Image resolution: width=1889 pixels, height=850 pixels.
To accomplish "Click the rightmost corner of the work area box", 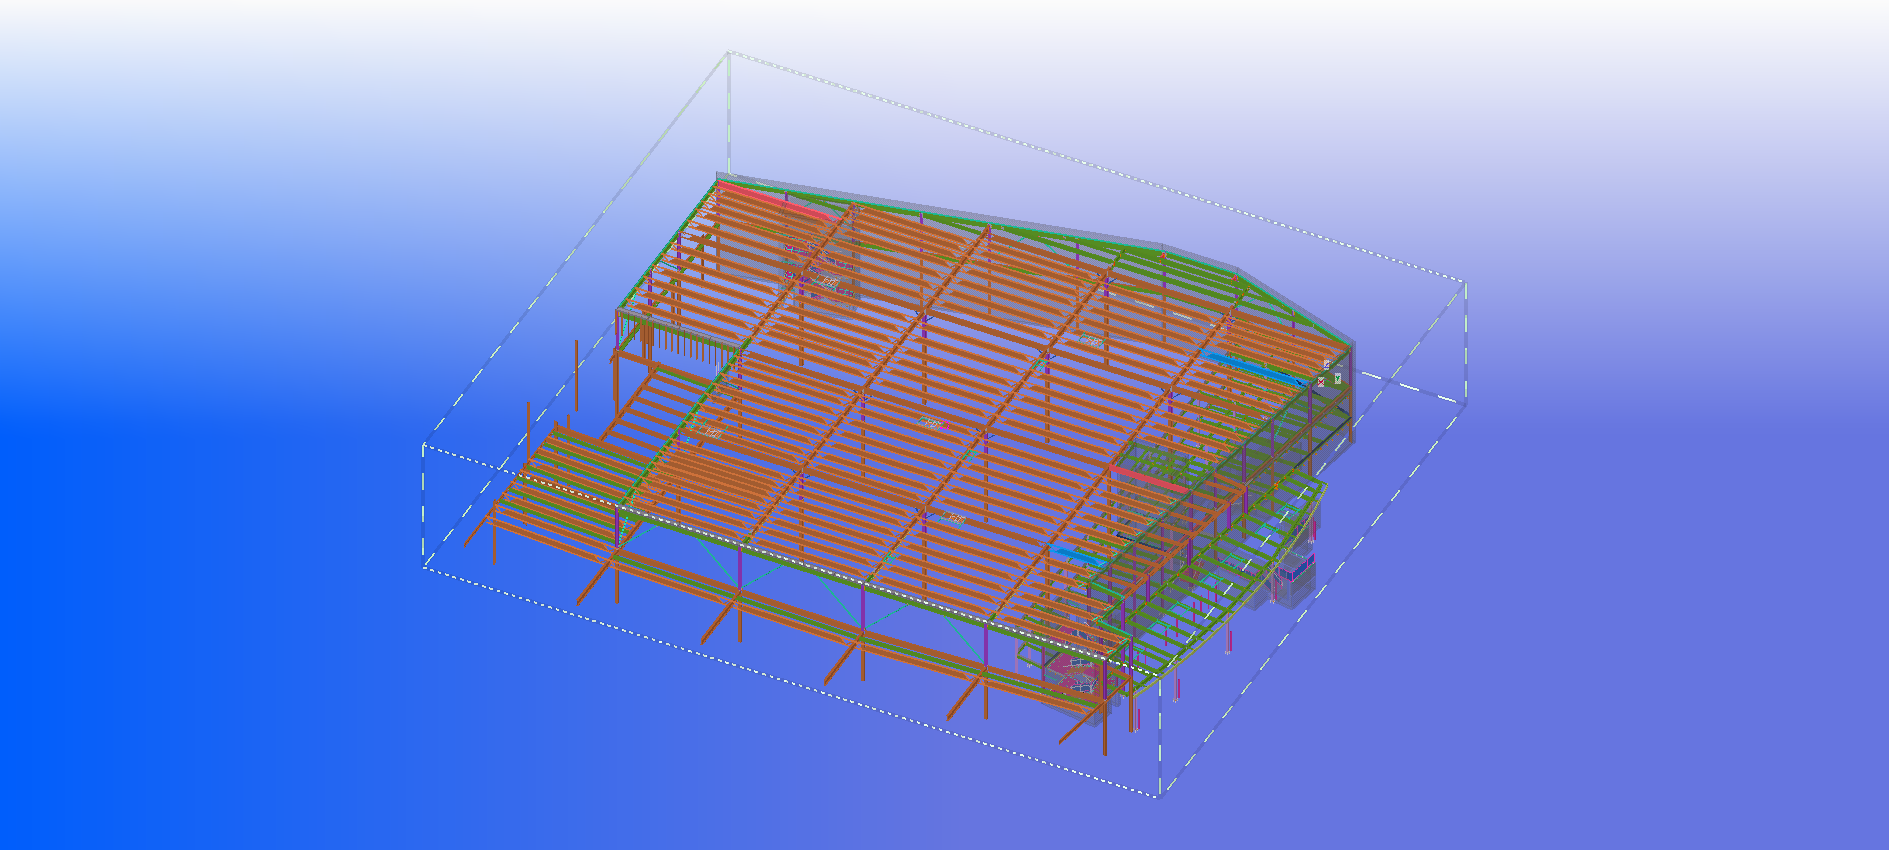I will (x=1465, y=283).
